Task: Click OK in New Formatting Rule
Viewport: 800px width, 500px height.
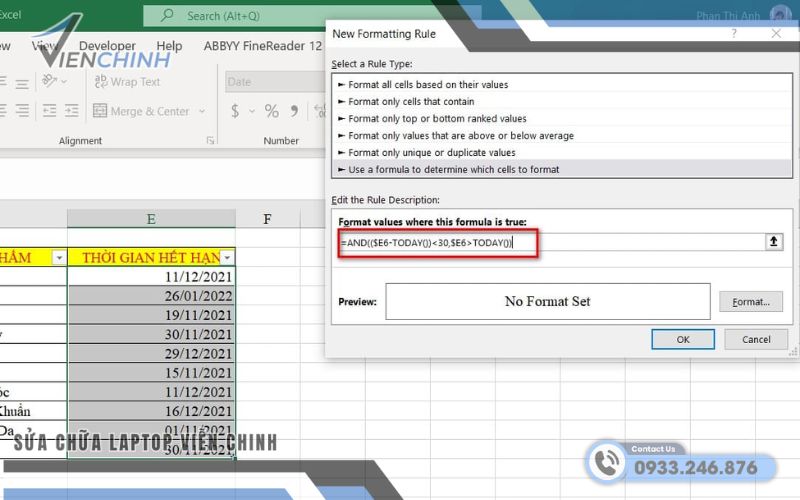Action: [x=683, y=339]
